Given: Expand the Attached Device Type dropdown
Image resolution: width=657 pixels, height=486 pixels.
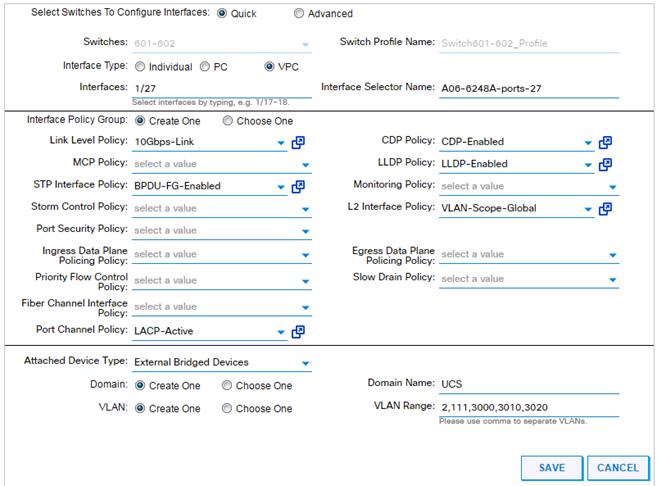Looking at the screenshot, I should 305,363.
